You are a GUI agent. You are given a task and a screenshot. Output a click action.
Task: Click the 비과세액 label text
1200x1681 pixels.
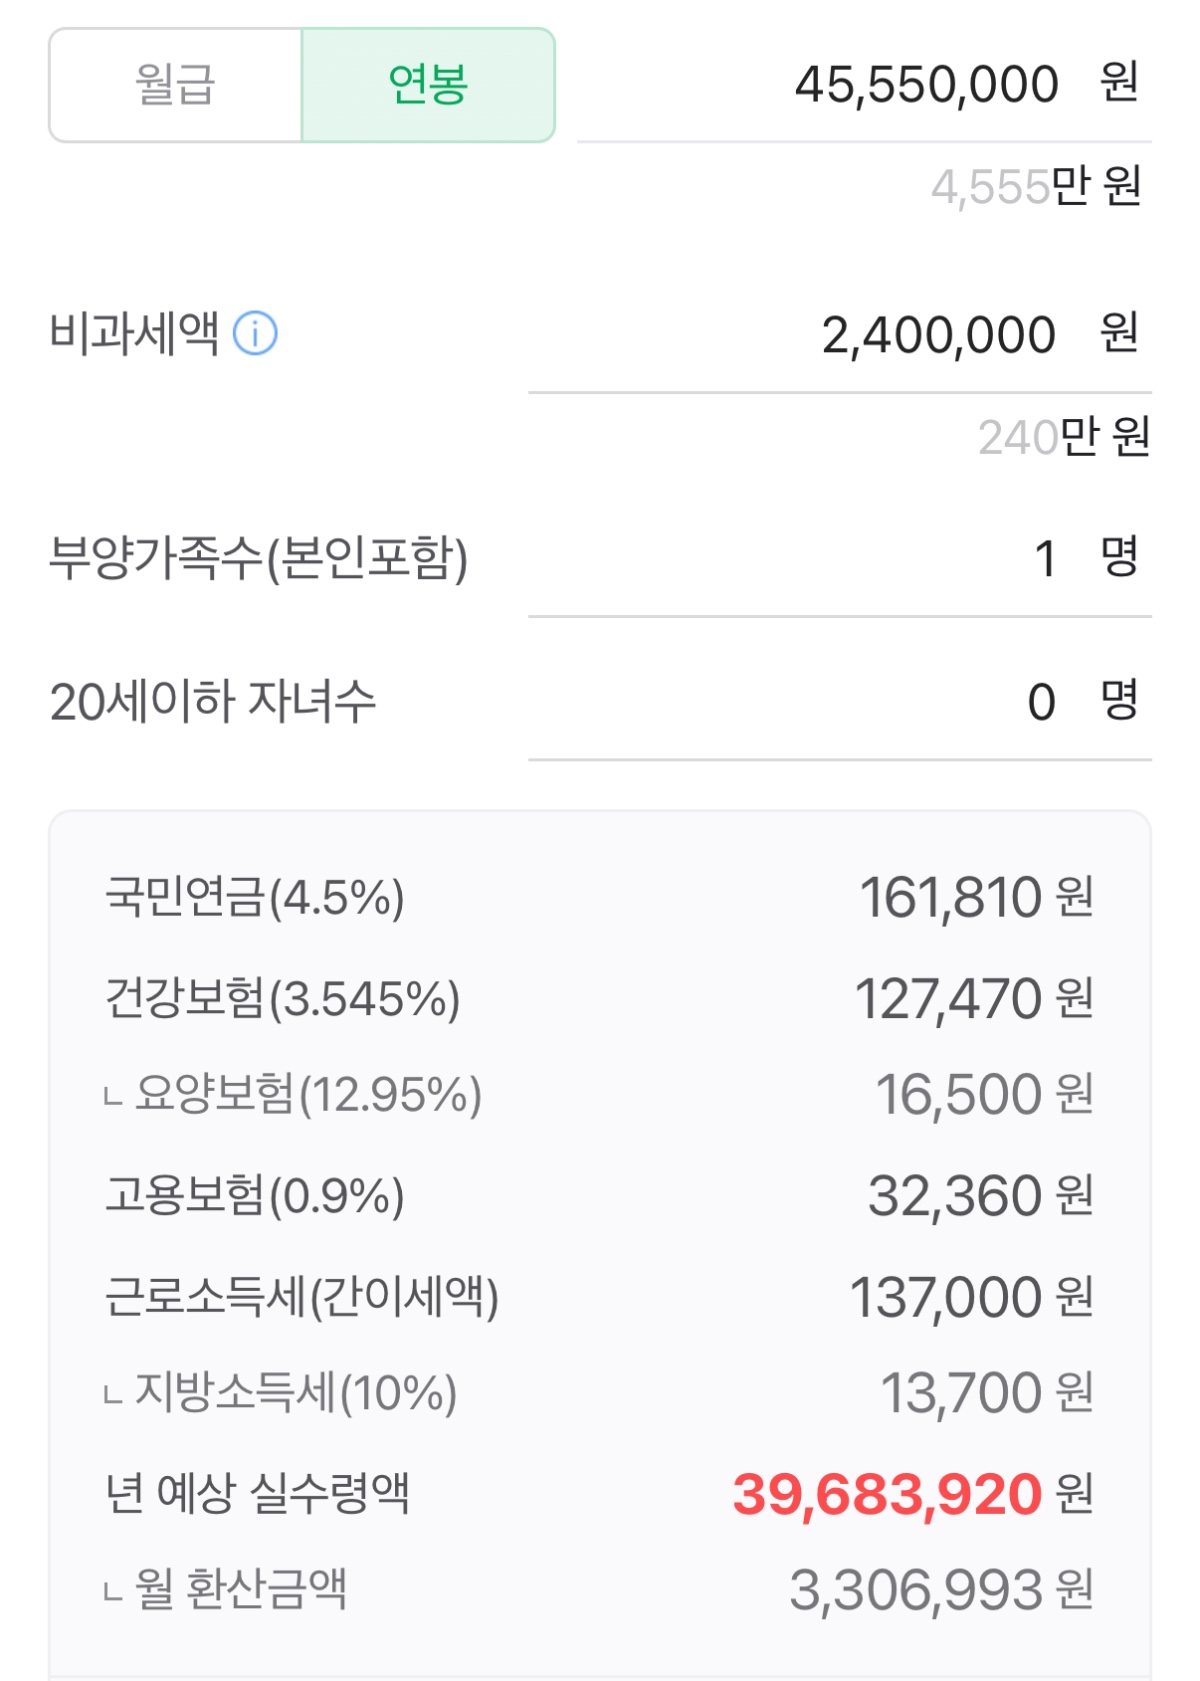134,334
